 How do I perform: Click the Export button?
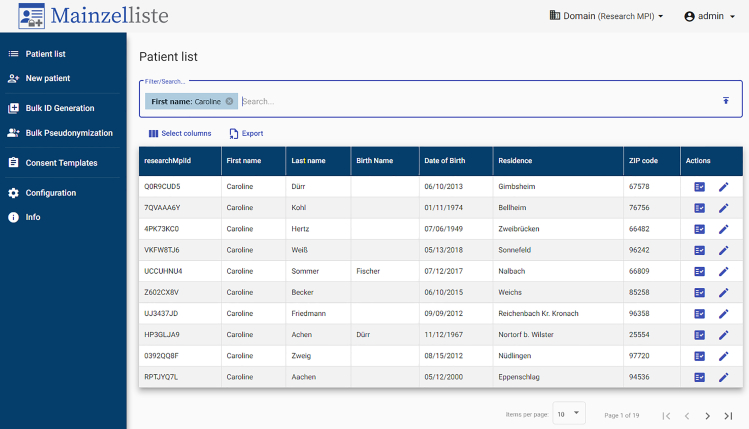tap(246, 133)
